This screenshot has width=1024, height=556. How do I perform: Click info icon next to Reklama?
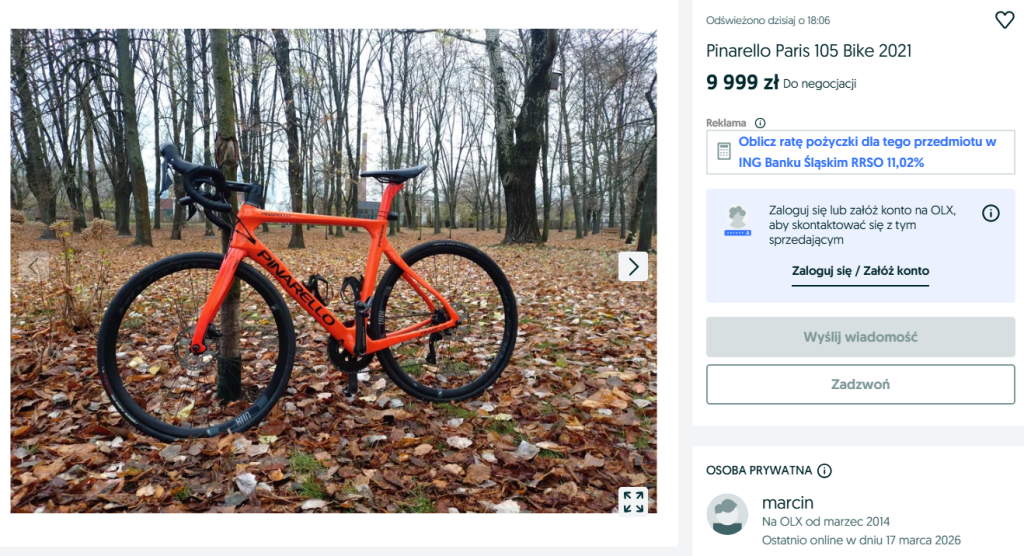point(760,123)
